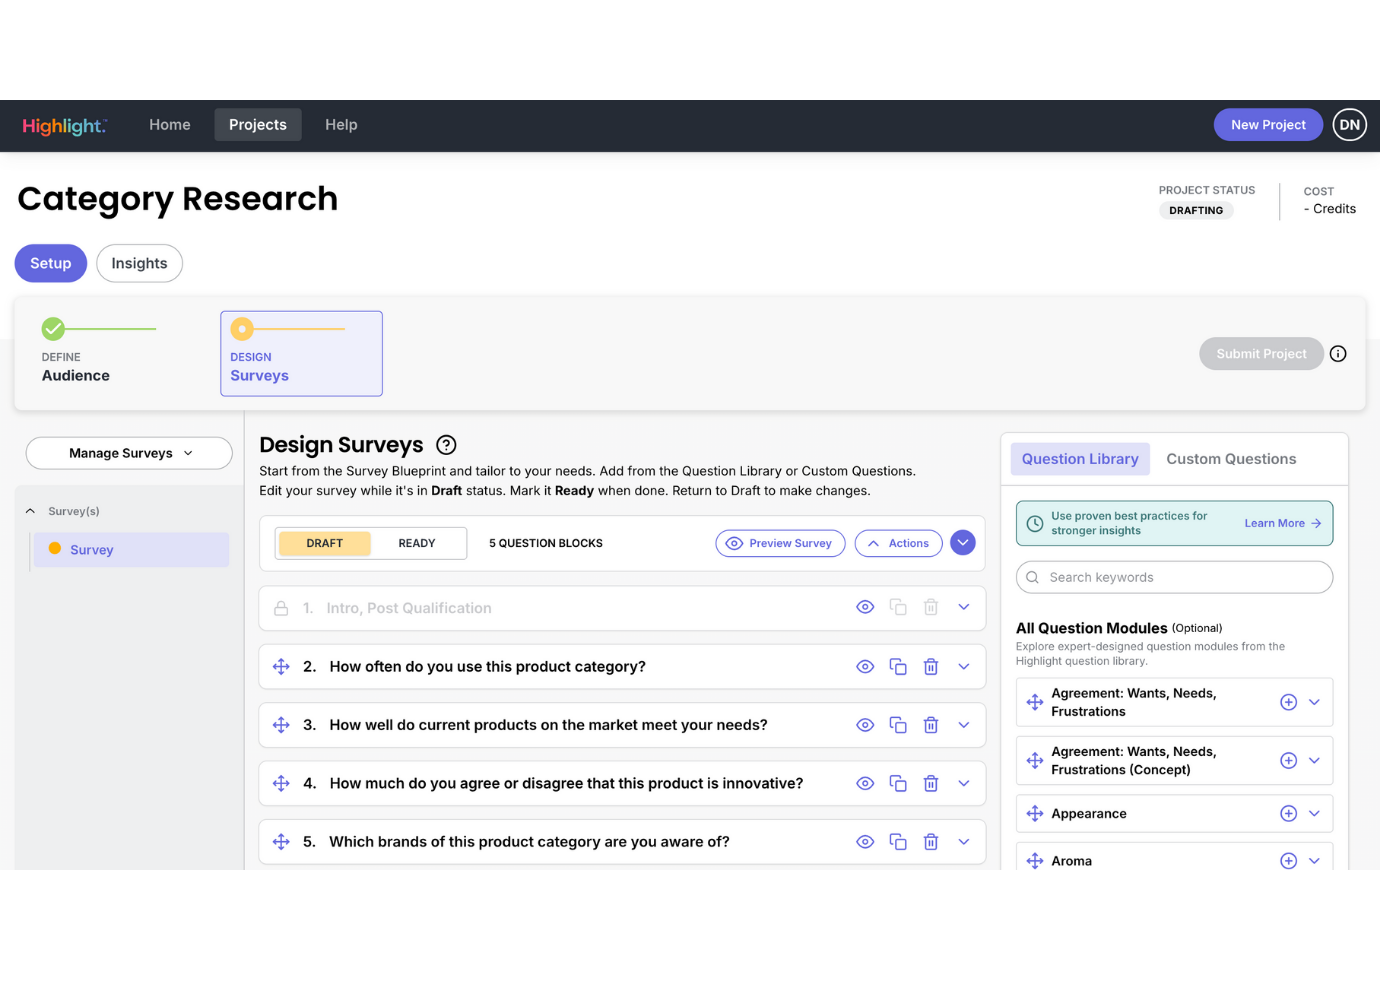
Task: Toggle eye icon on question 4
Action: pos(865,783)
